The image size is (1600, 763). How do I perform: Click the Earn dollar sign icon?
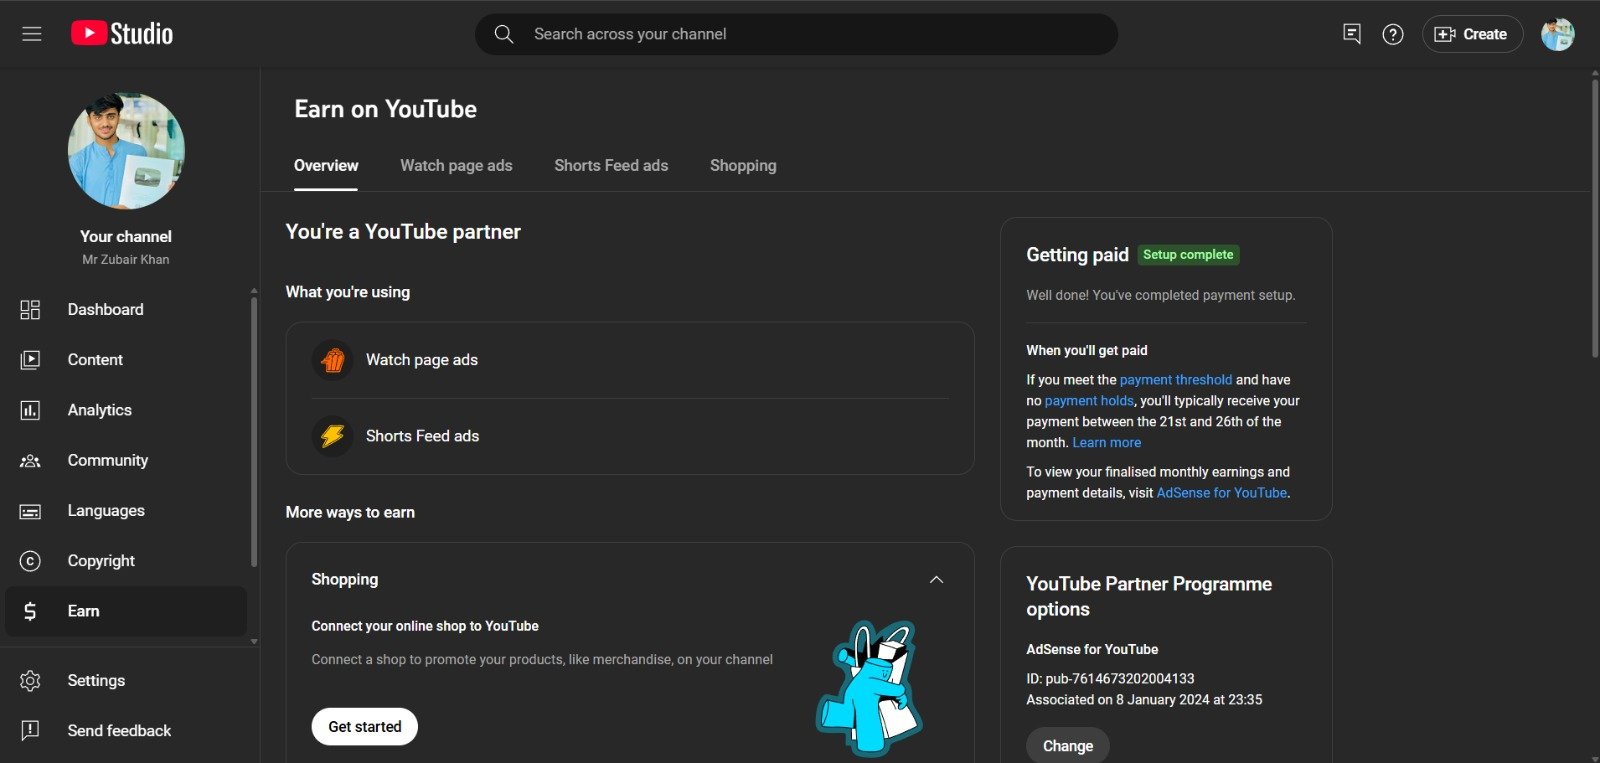[30, 611]
